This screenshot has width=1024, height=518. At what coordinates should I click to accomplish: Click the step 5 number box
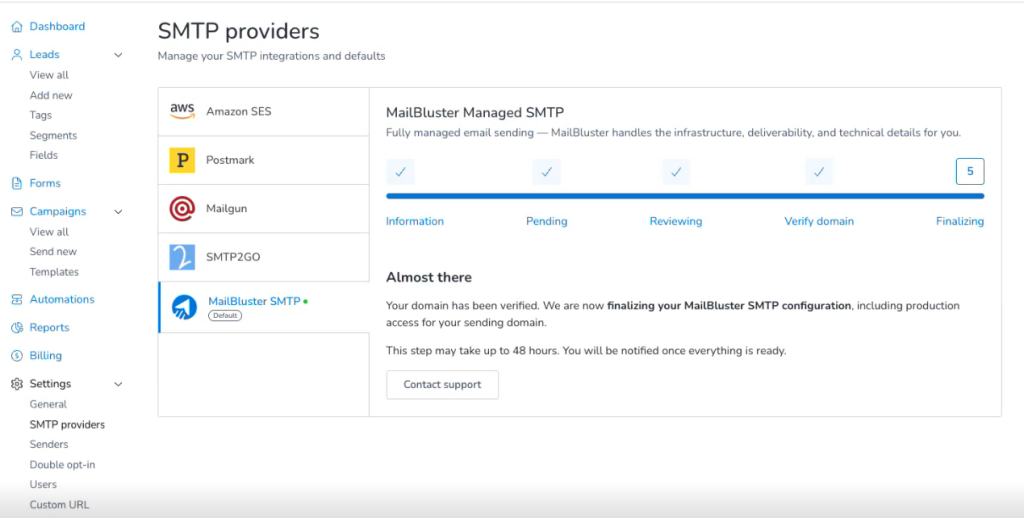(970, 172)
